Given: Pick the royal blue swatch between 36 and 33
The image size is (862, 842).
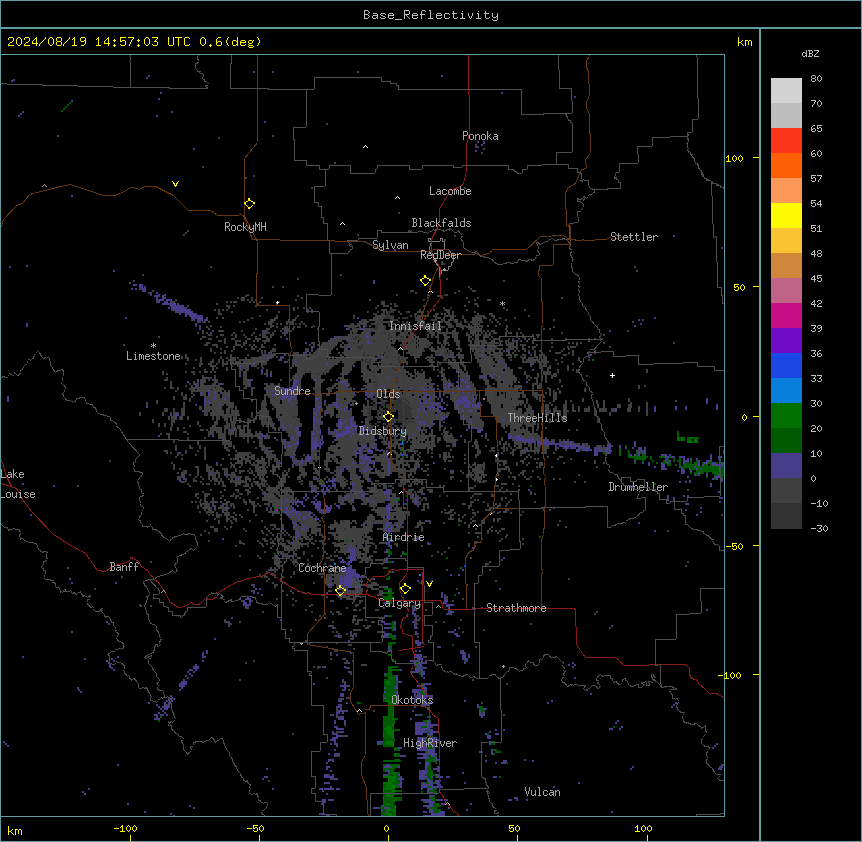Looking at the screenshot, I should (x=786, y=365).
